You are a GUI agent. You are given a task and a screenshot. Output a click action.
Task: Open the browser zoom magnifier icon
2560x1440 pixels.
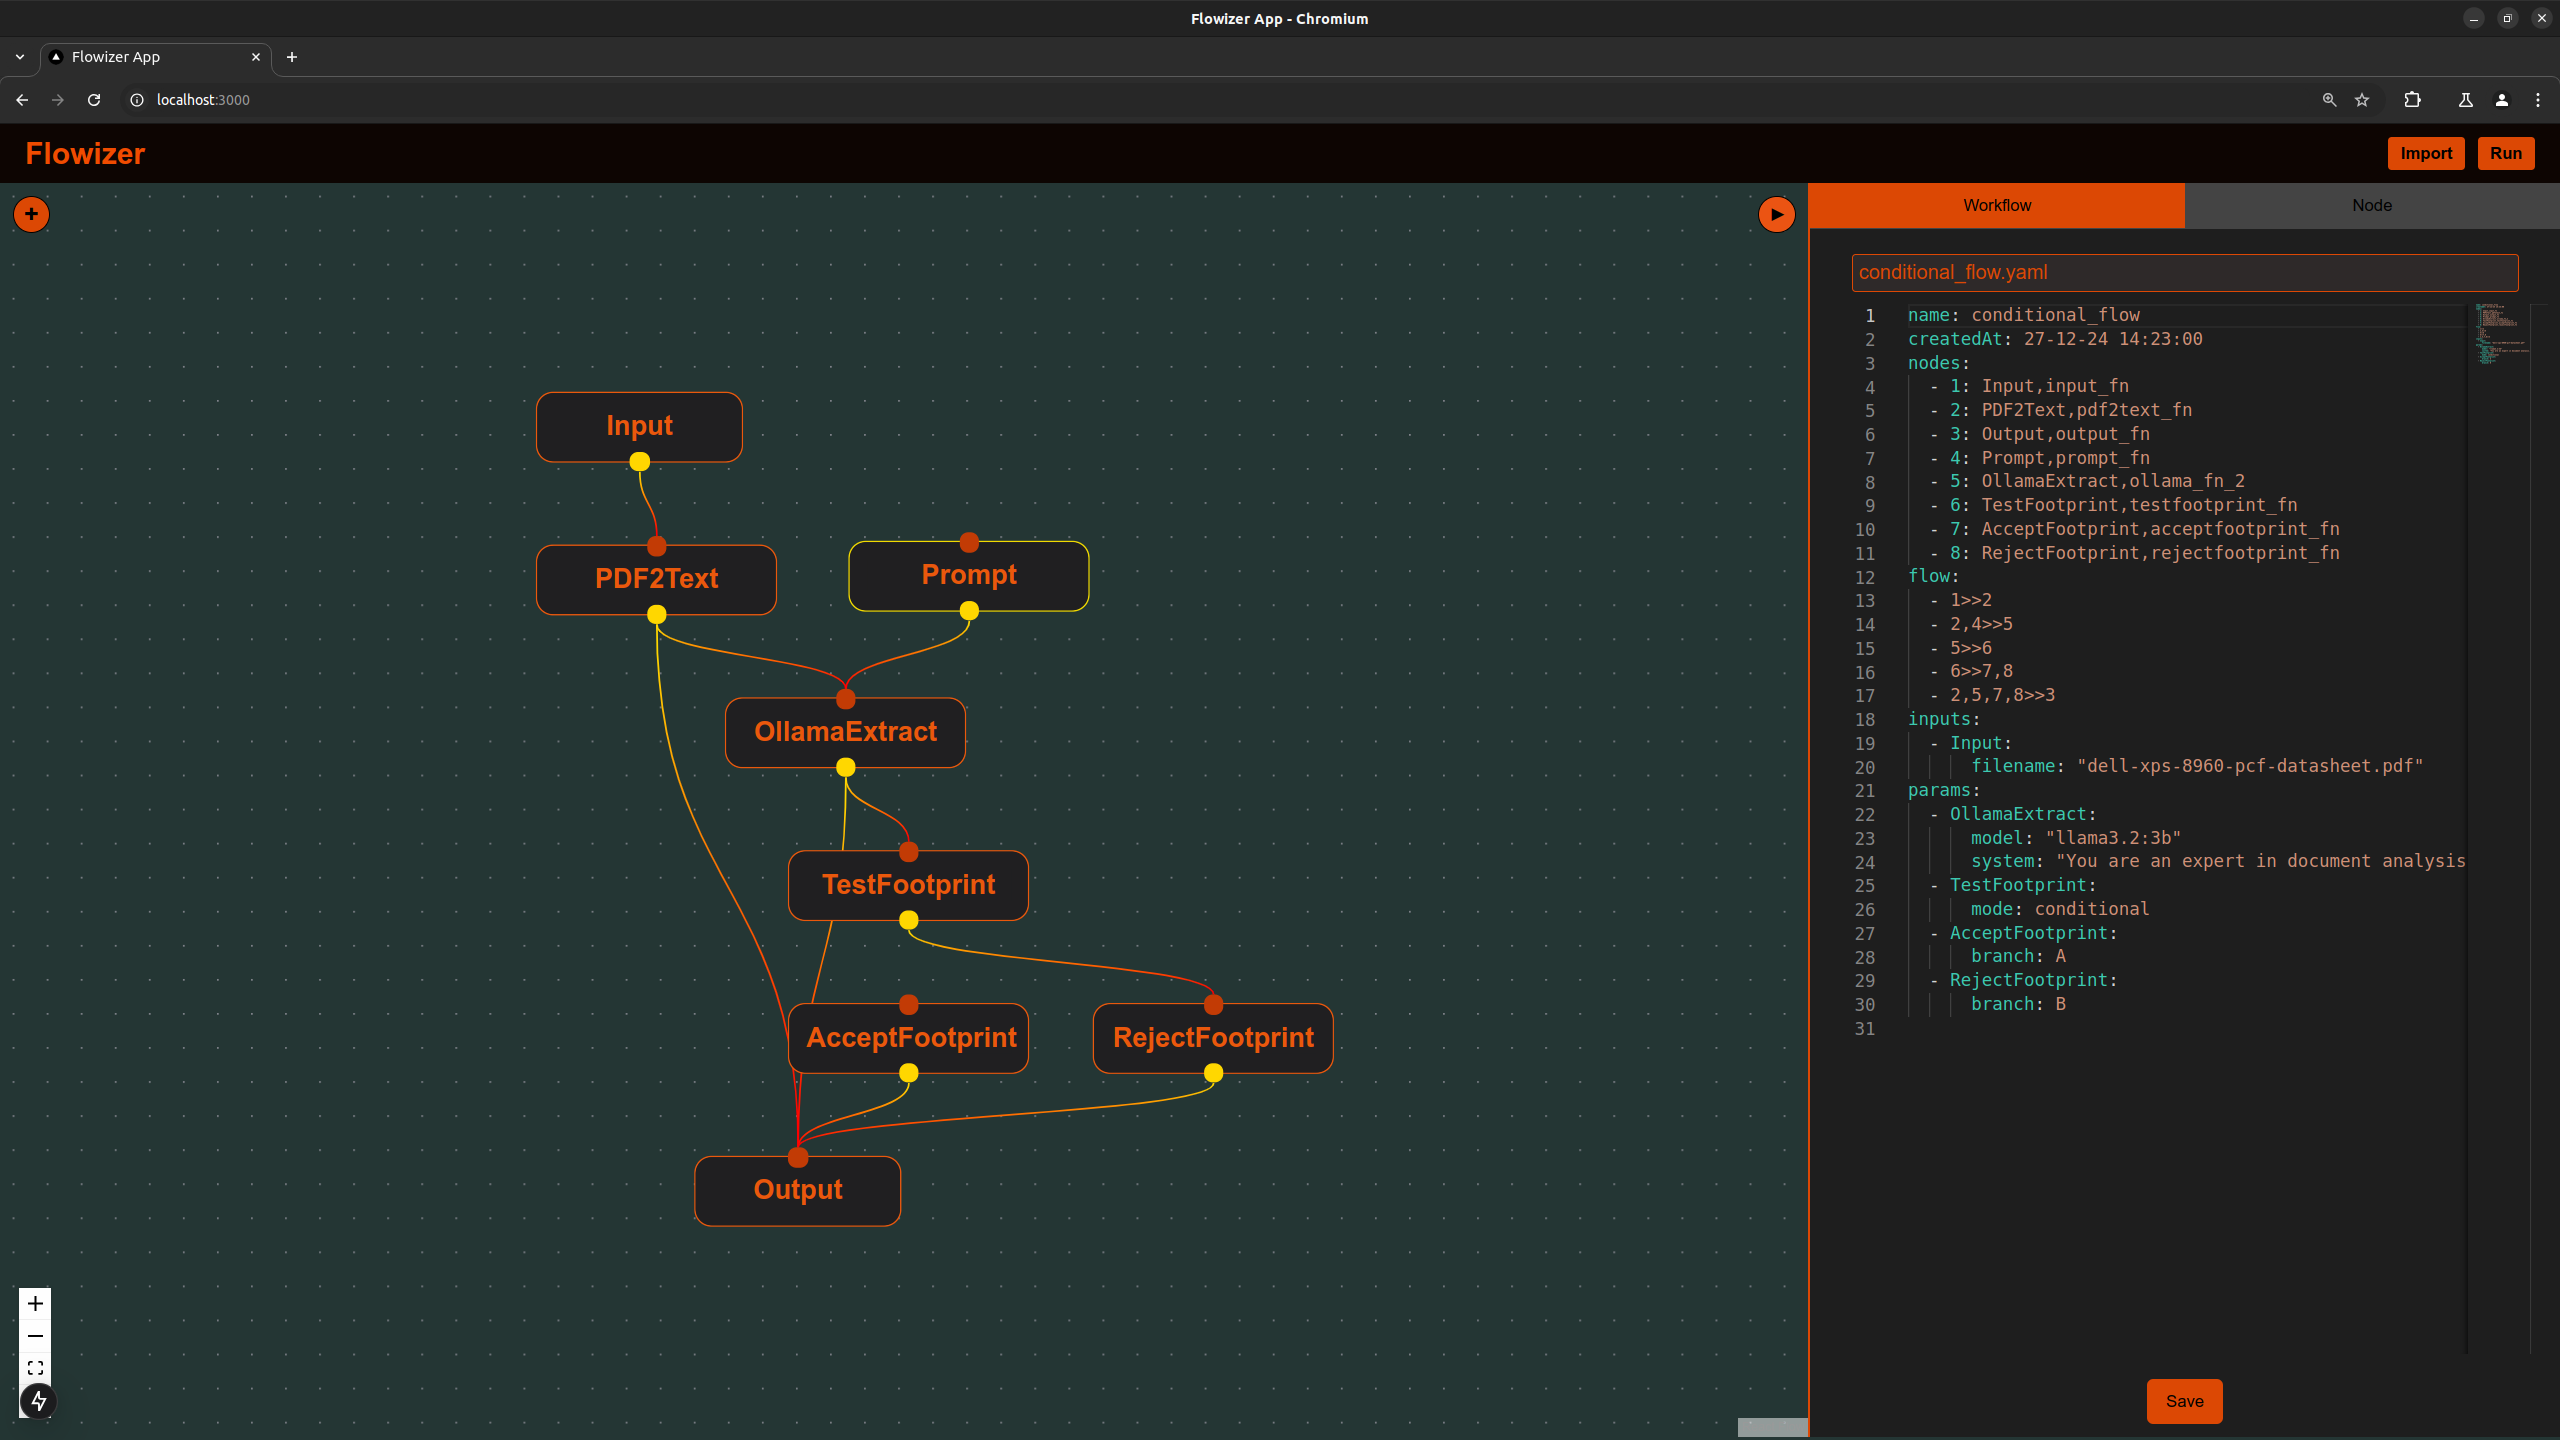[x=2329, y=100]
